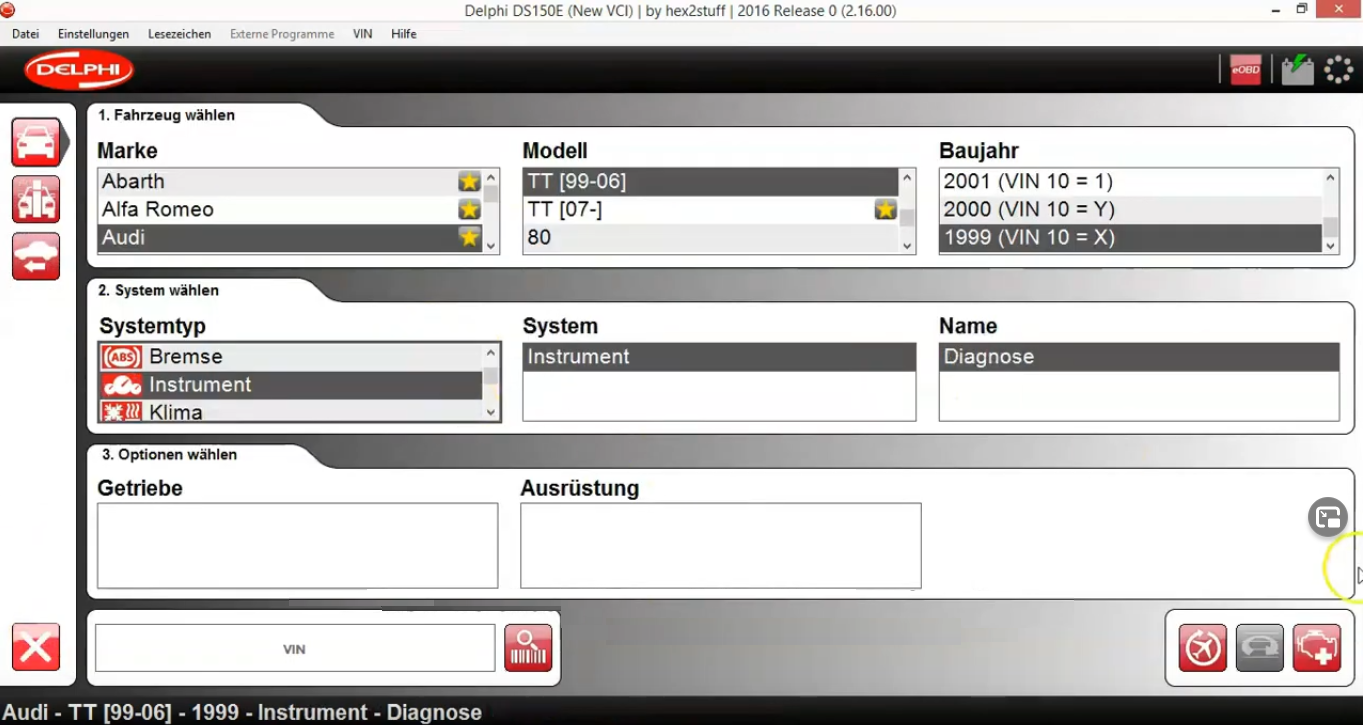Select Audi in Marke list
This screenshot has width=1363, height=725.
pos(290,237)
